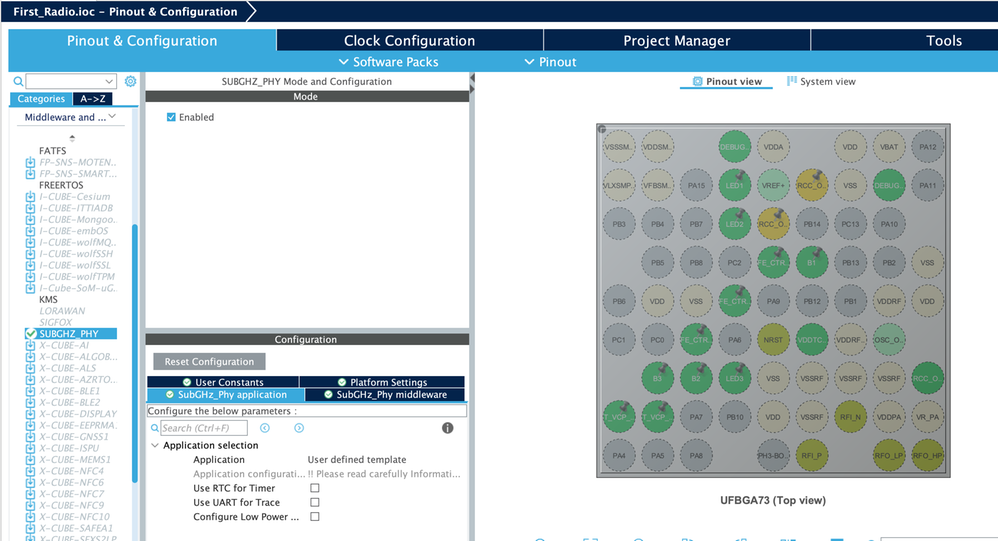Image resolution: width=998 pixels, height=541 pixels.
Task: Go to previous parameter search result arrow
Action: [x=265, y=428]
